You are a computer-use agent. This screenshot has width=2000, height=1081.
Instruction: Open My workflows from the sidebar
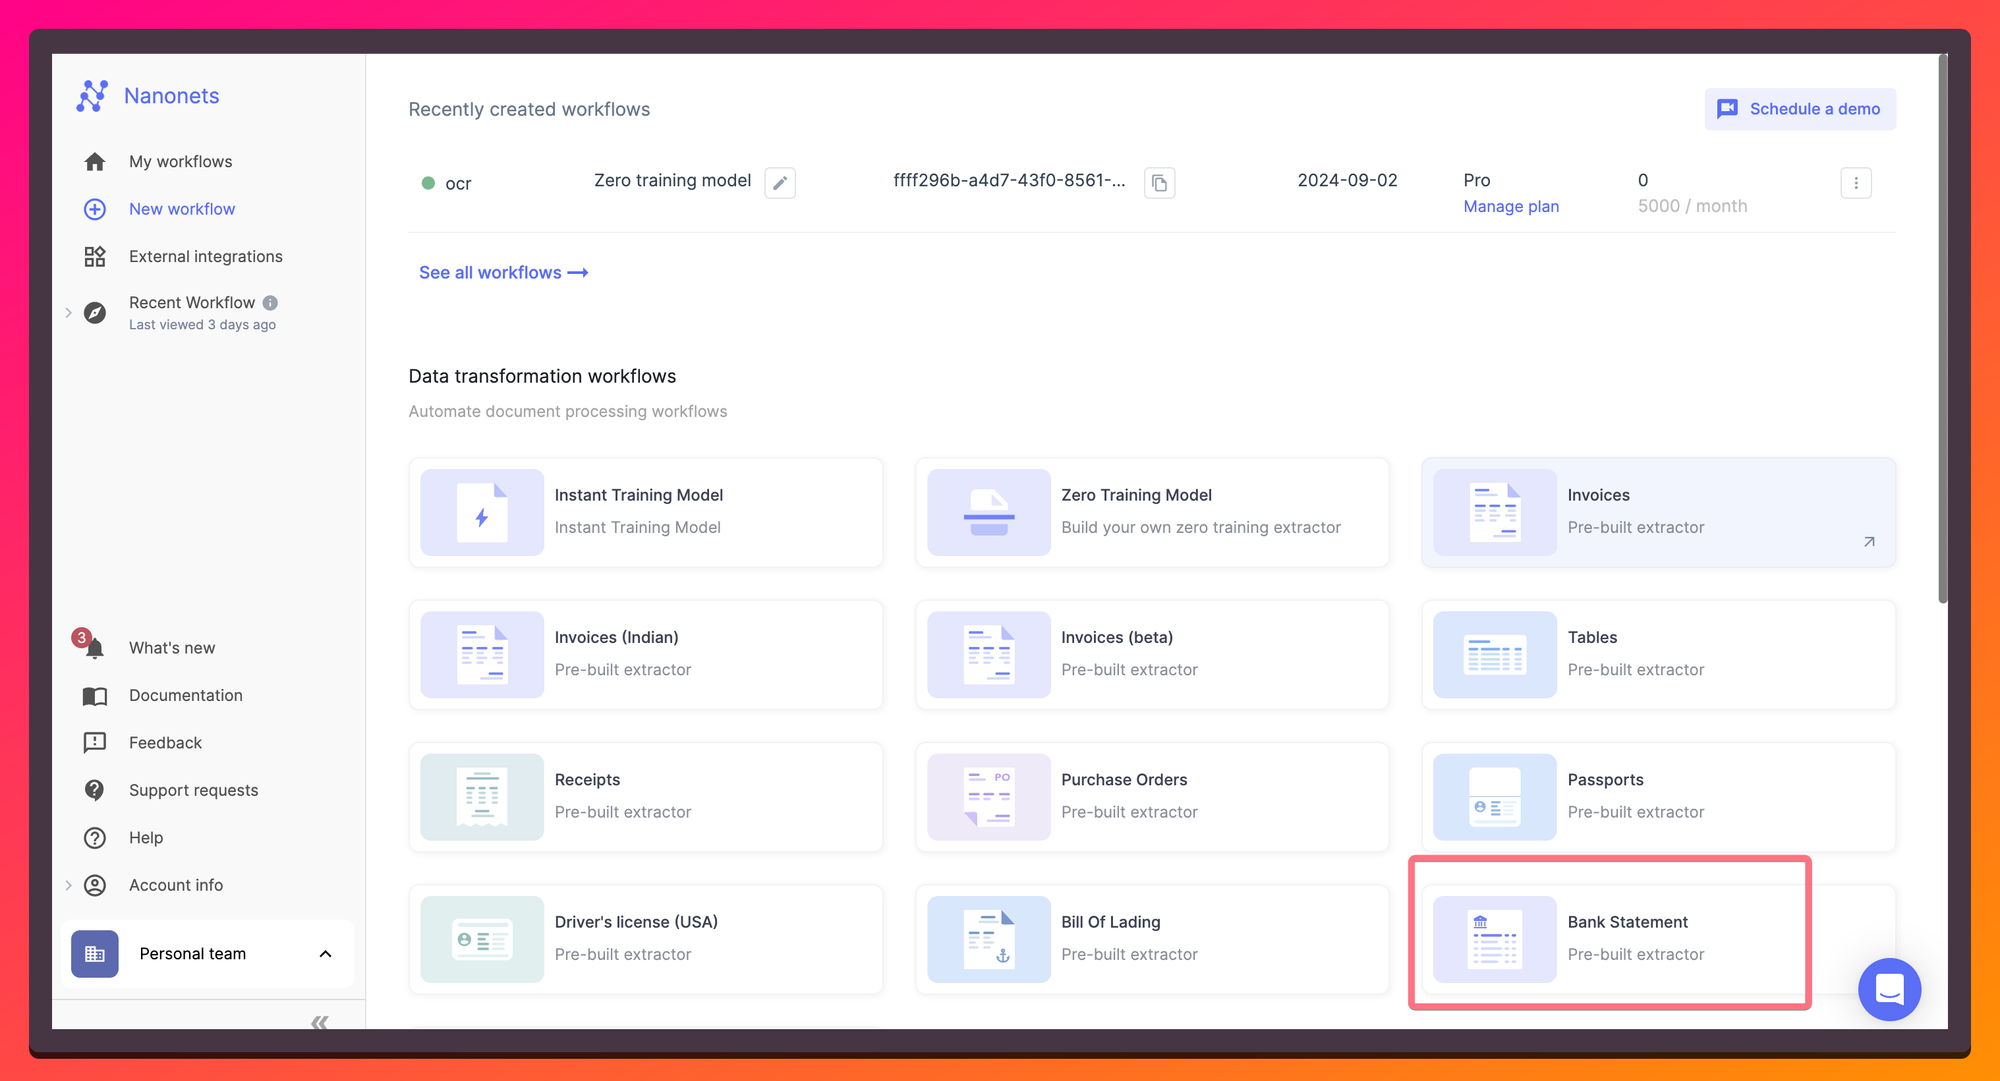pyautogui.click(x=180, y=161)
